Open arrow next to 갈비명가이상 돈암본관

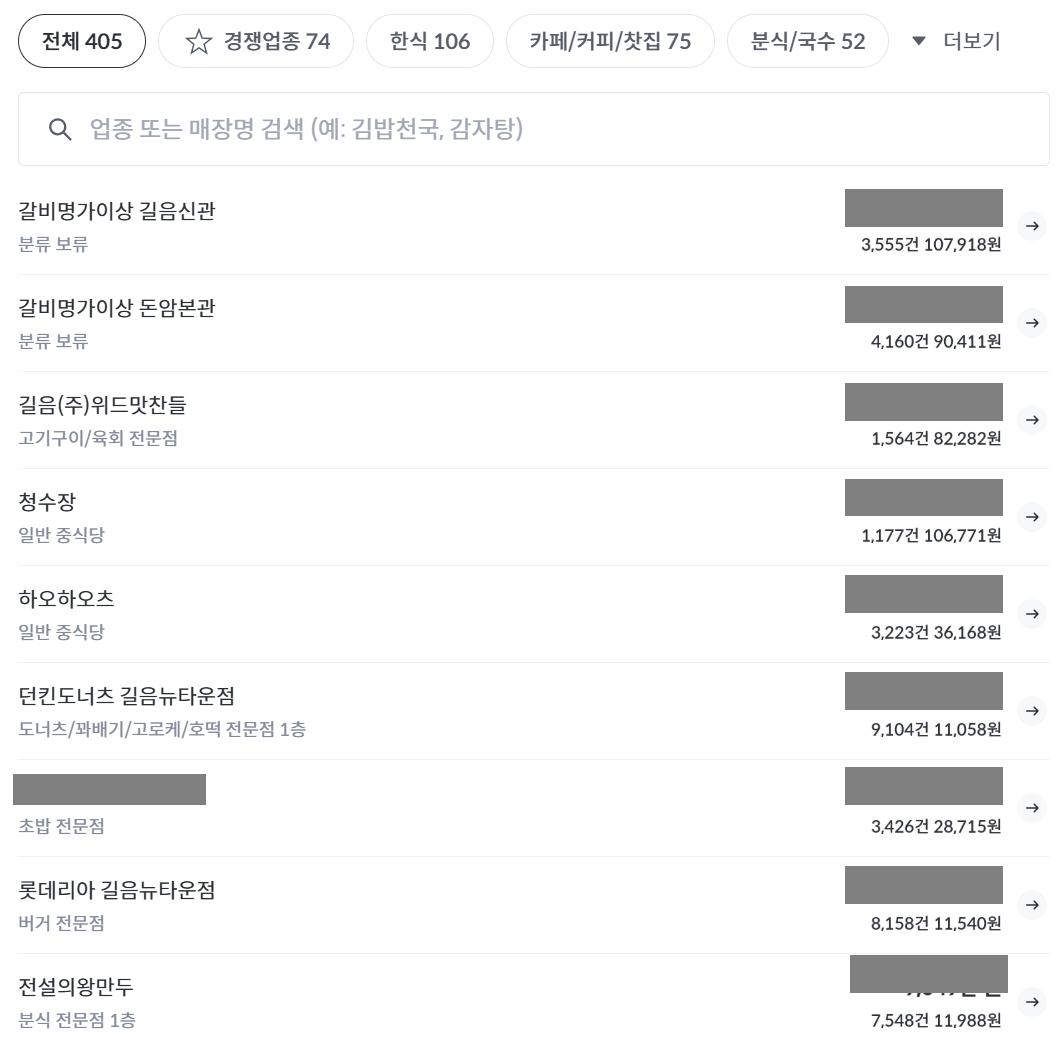click(x=1033, y=323)
